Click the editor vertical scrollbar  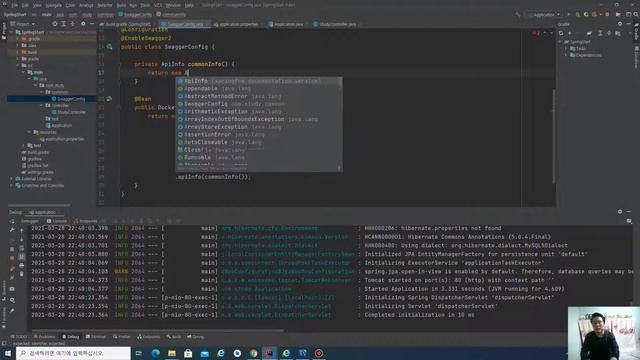point(553,137)
